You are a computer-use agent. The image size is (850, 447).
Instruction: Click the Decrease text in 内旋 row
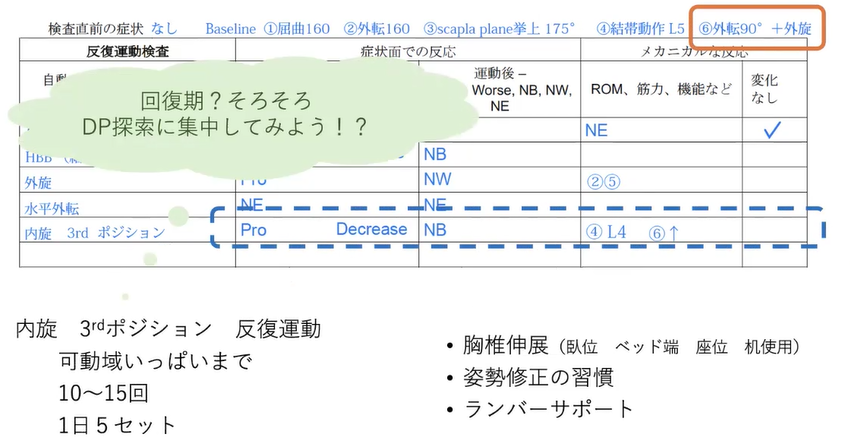pos(371,229)
